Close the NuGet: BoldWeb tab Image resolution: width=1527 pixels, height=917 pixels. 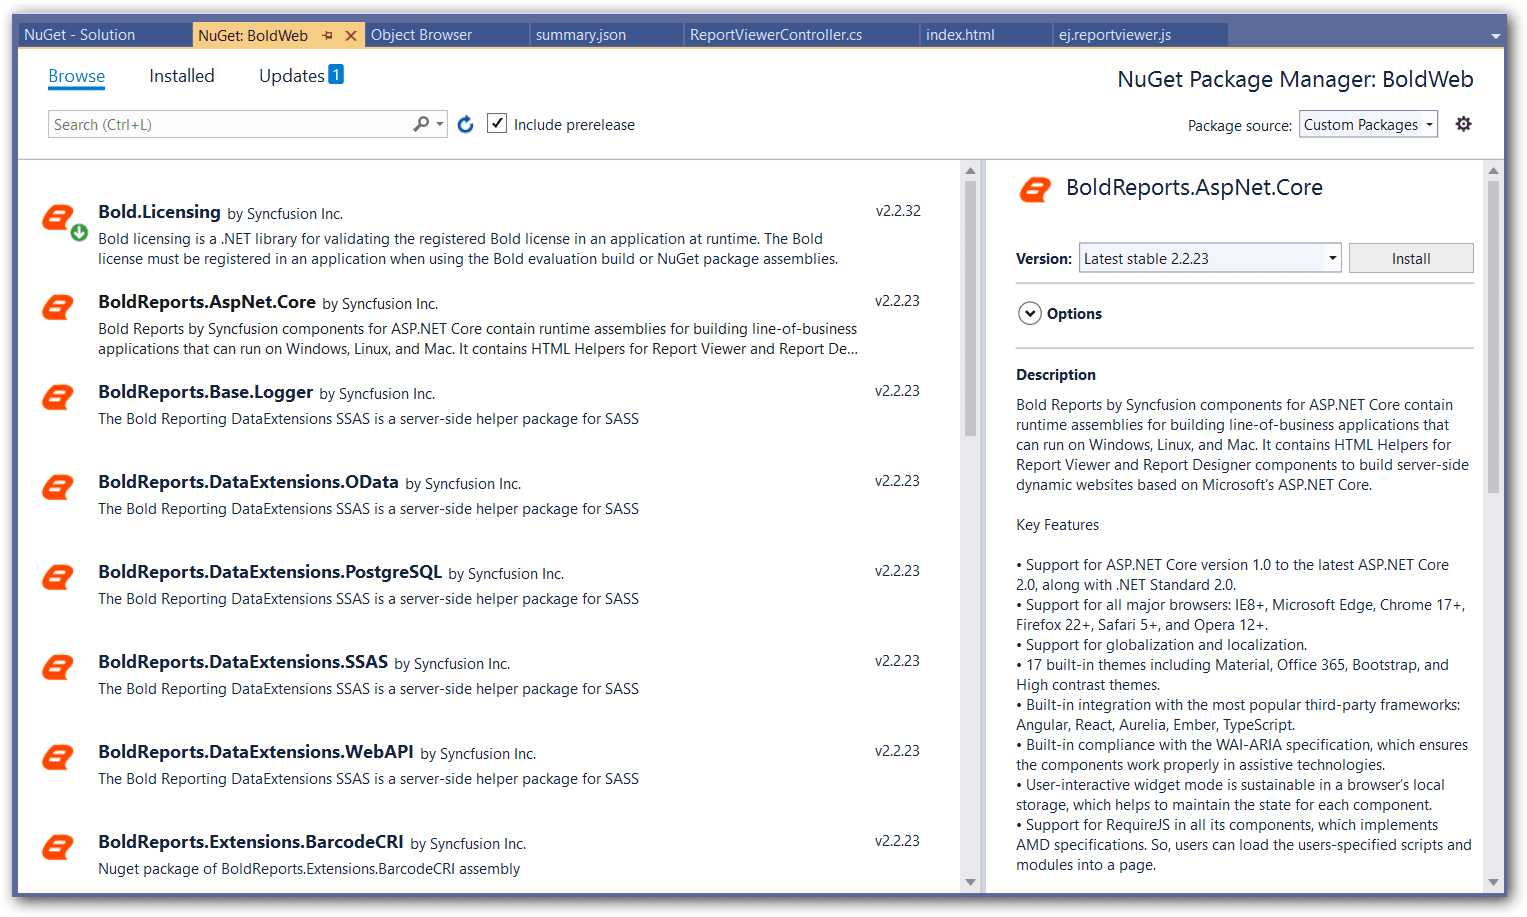click(351, 35)
